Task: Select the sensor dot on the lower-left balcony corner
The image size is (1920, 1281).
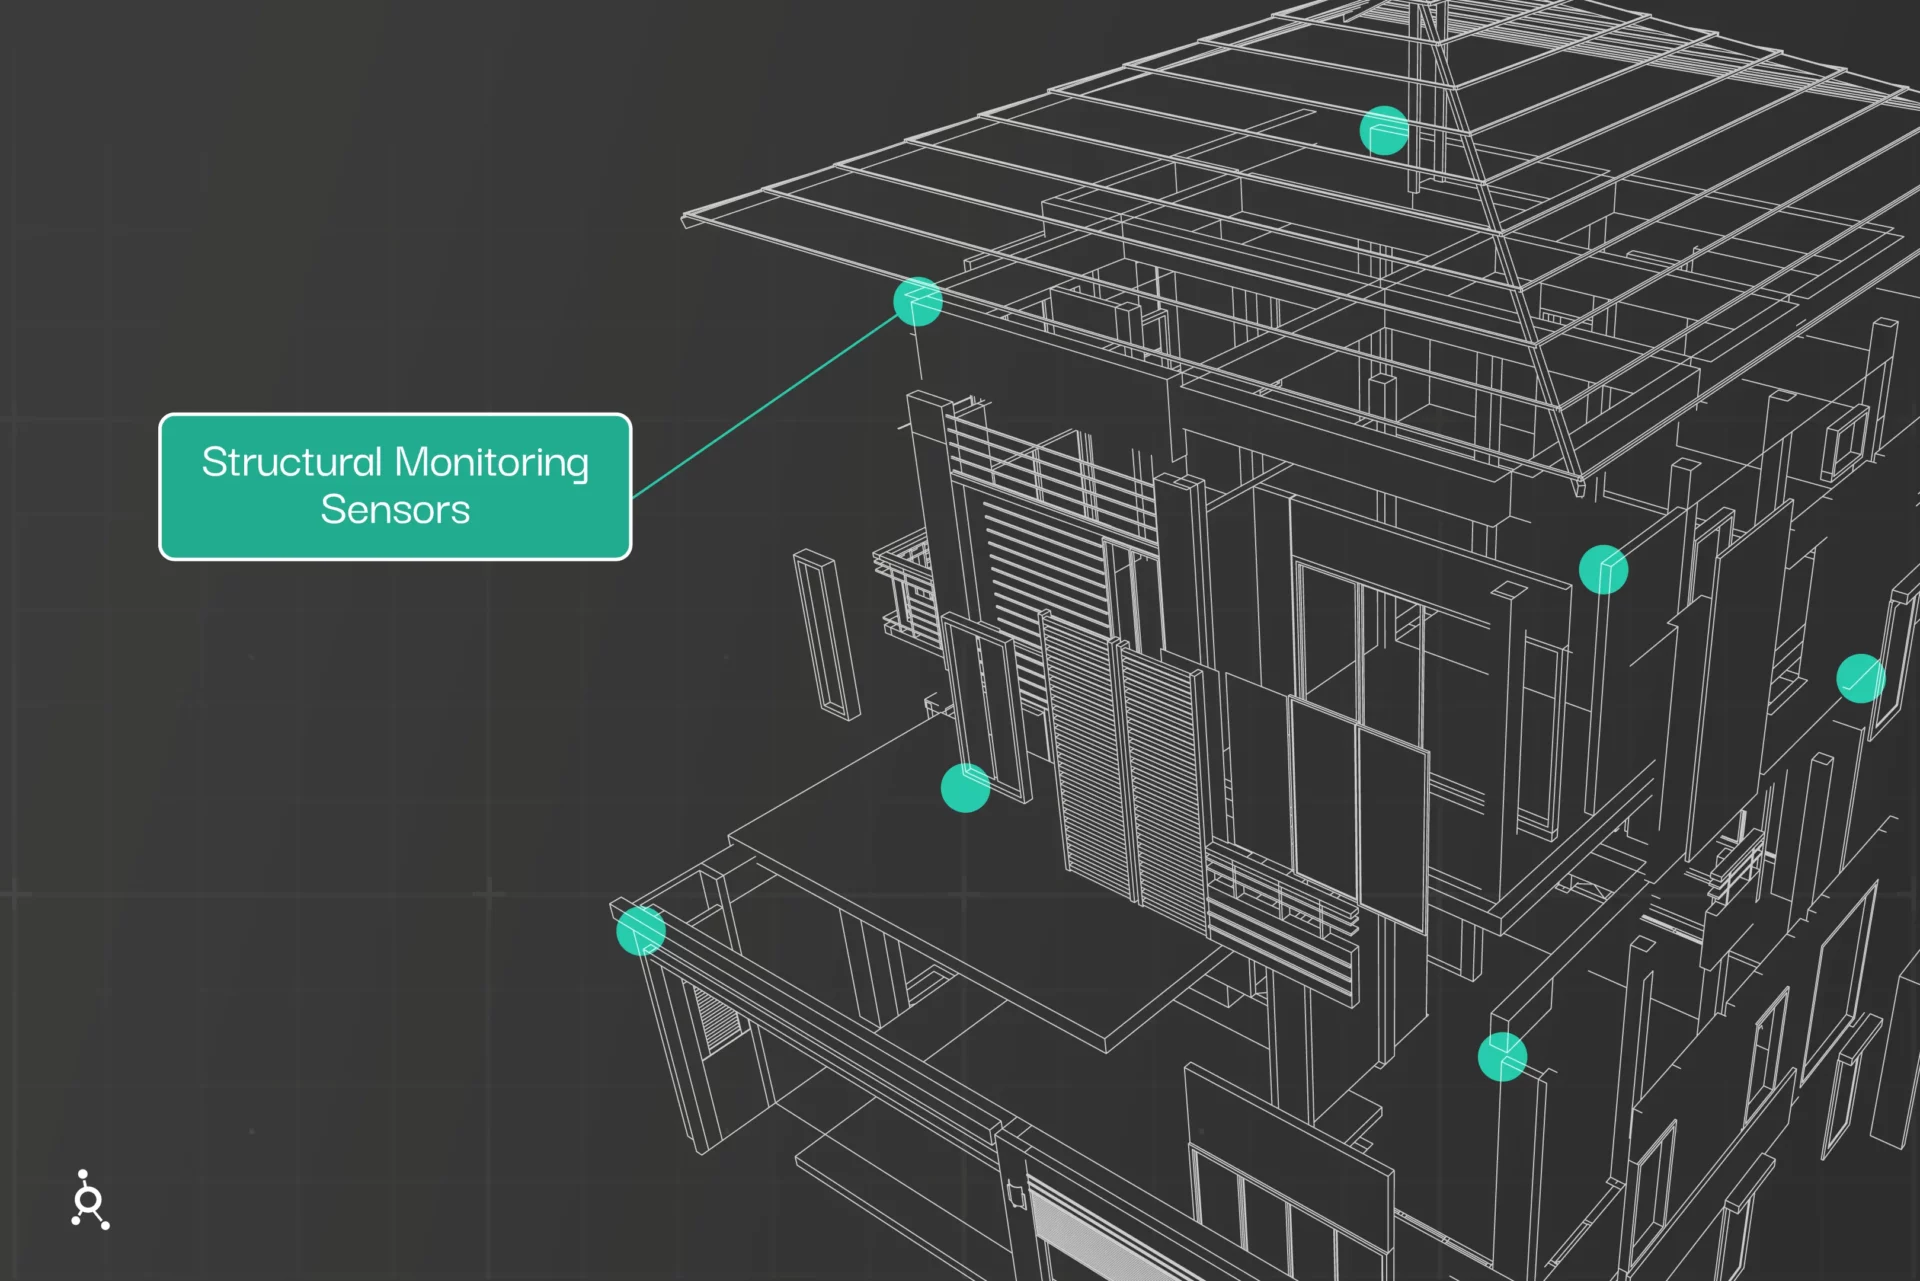Action: 641,930
